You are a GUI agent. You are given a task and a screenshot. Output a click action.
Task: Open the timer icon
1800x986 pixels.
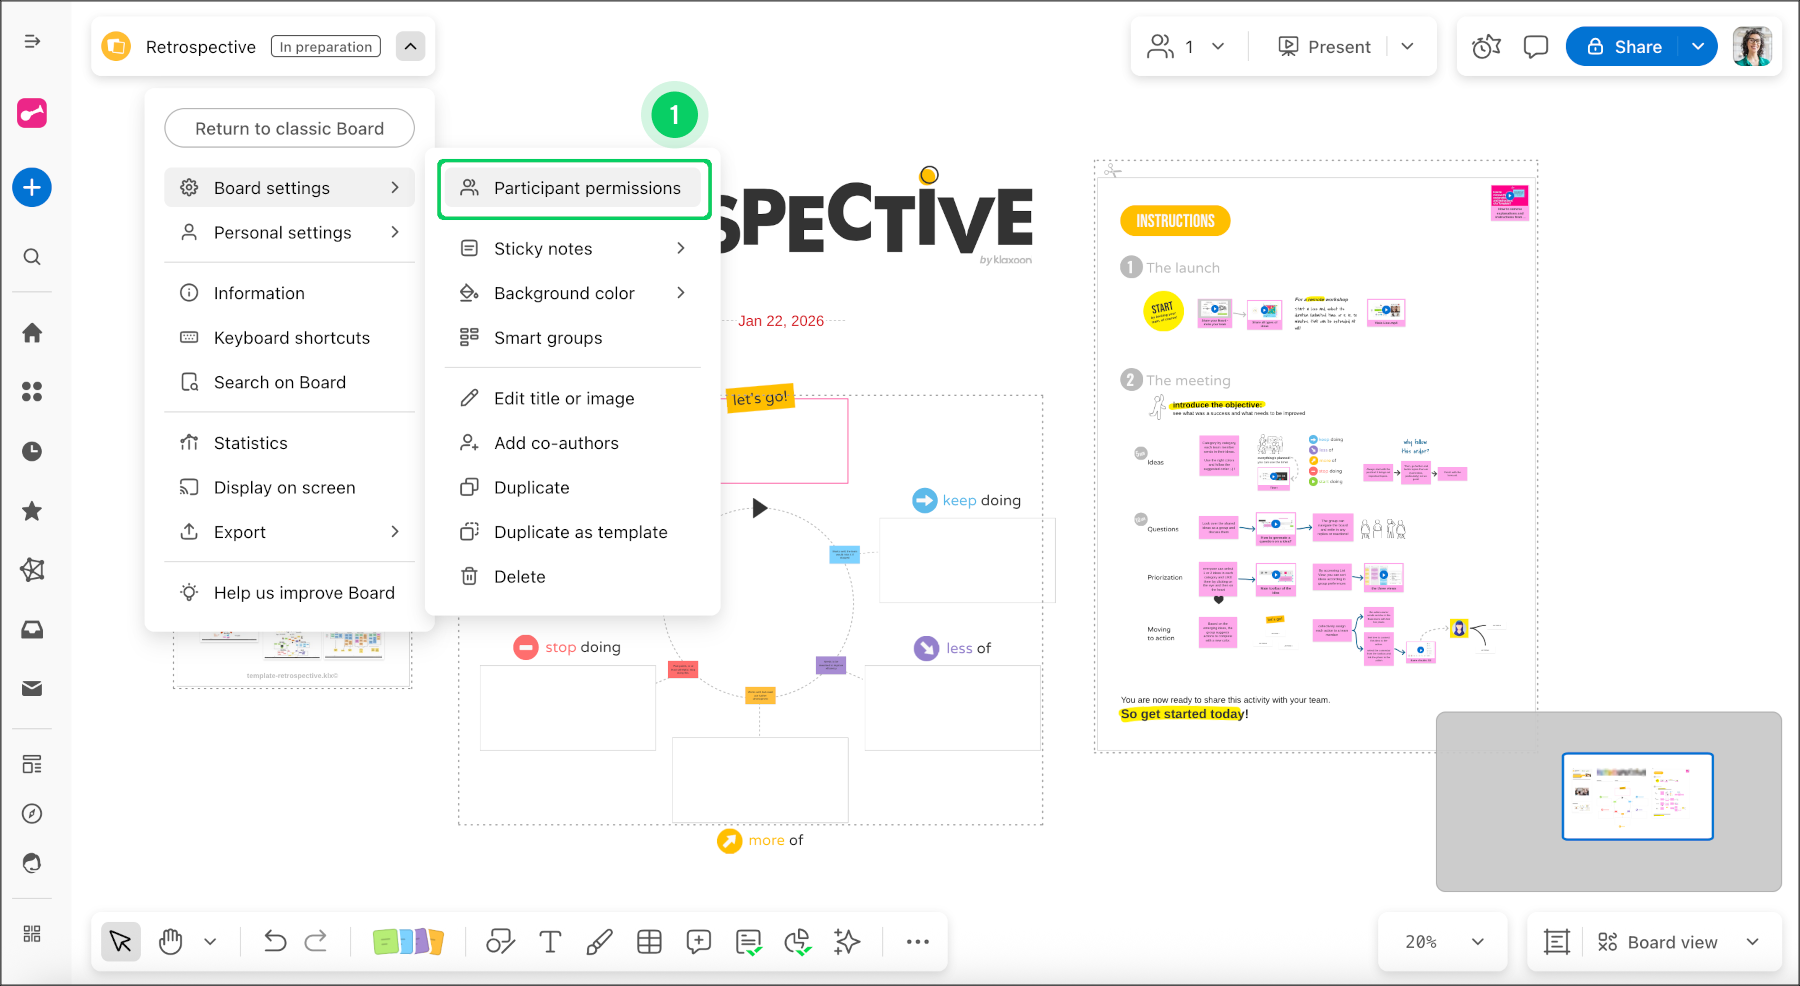[x=1486, y=47]
